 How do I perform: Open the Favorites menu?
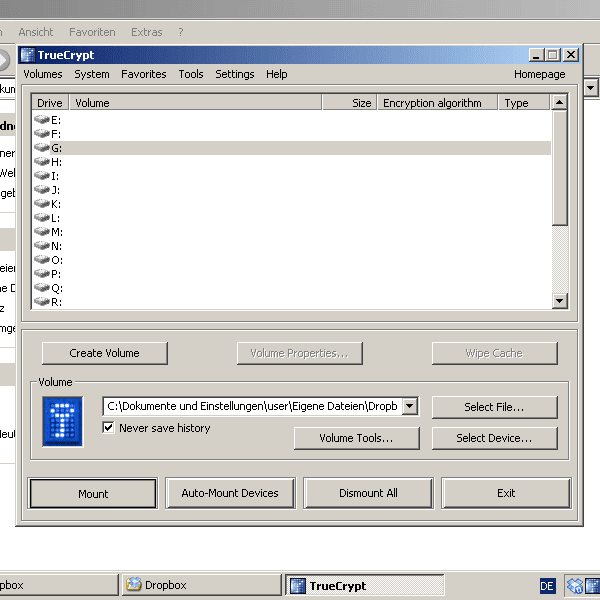click(x=144, y=74)
